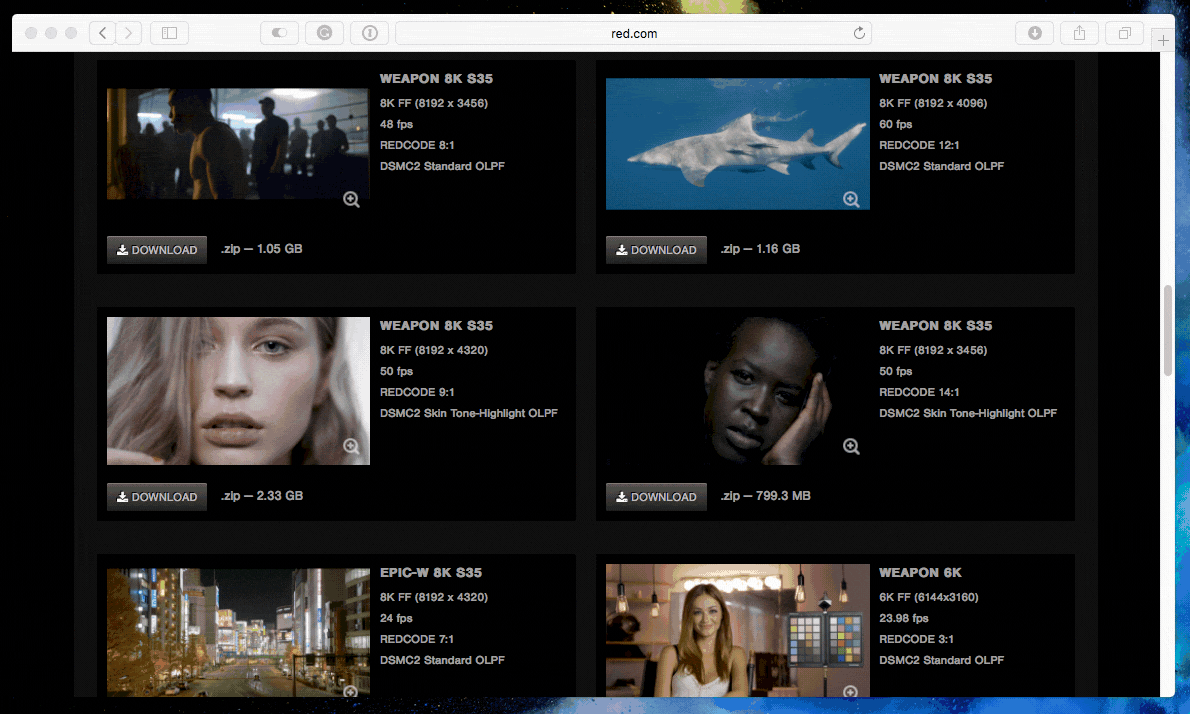The width and height of the screenshot is (1190, 714).
Task: Click the WEAPON 6K title
Action: (x=920, y=573)
